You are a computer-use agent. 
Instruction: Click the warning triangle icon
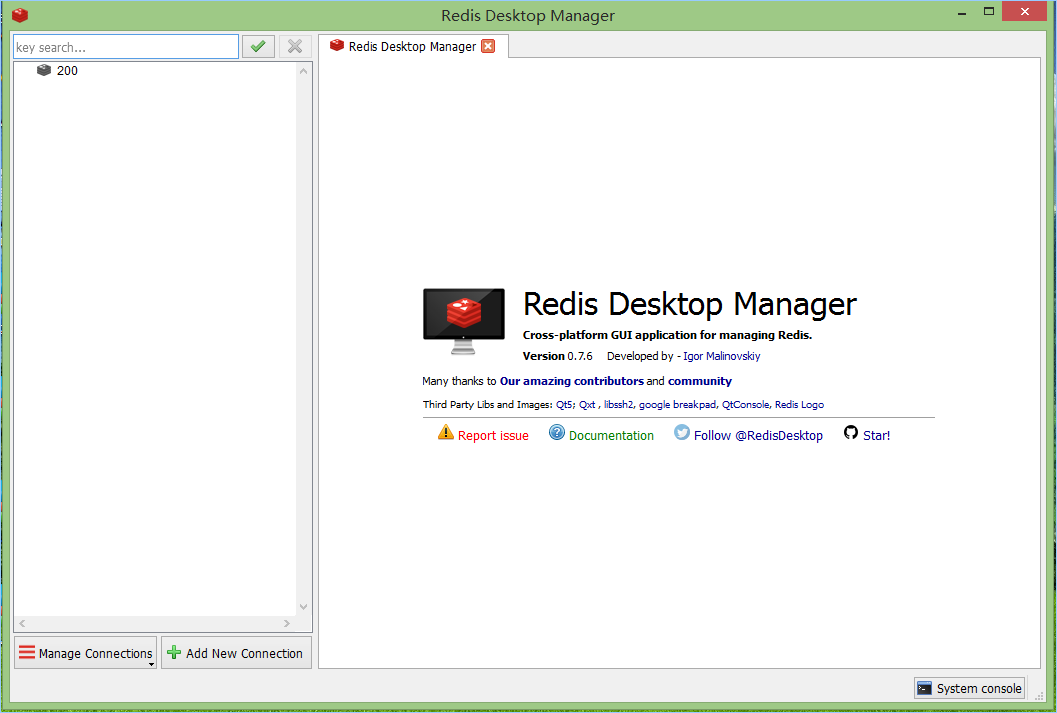pyautogui.click(x=446, y=432)
